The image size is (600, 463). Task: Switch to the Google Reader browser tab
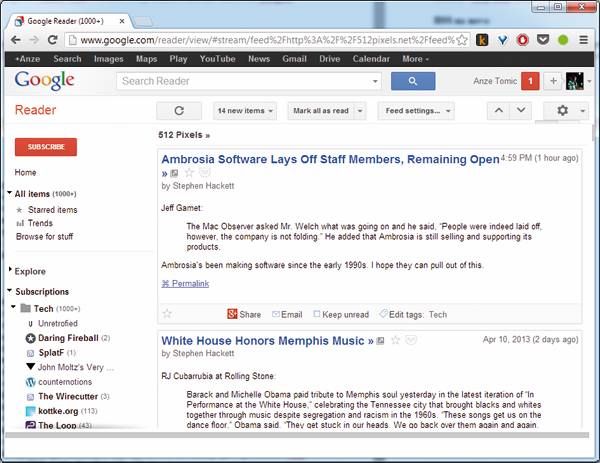click(69, 21)
